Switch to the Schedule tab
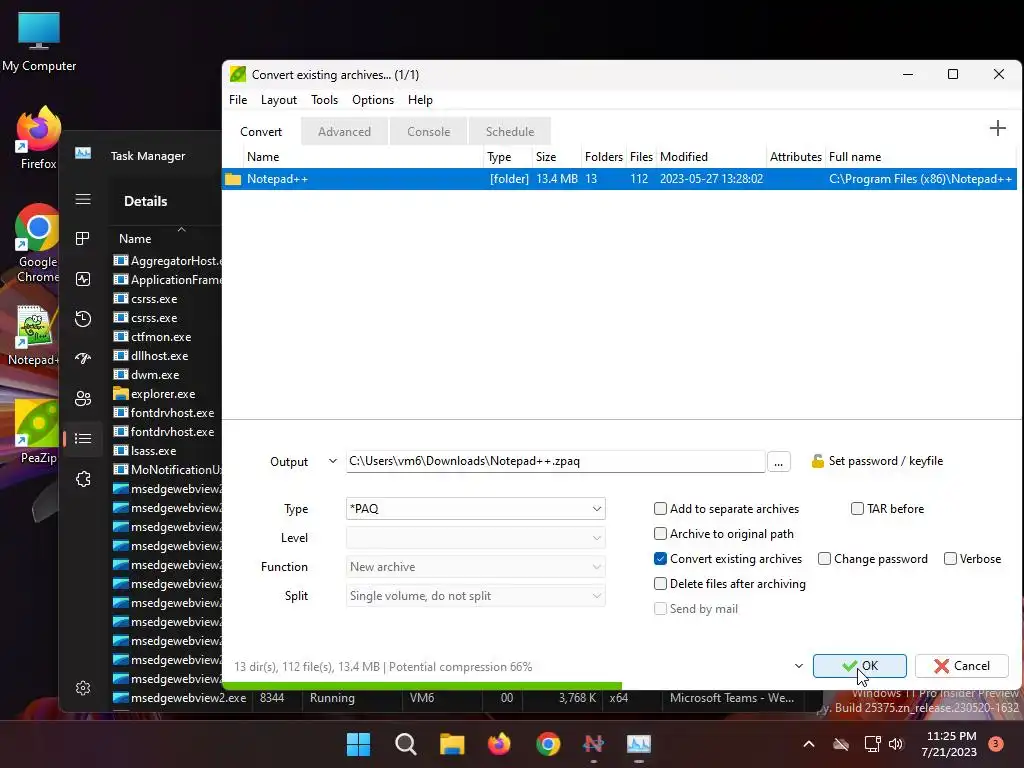Image resolution: width=1024 pixels, height=768 pixels. (510, 131)
